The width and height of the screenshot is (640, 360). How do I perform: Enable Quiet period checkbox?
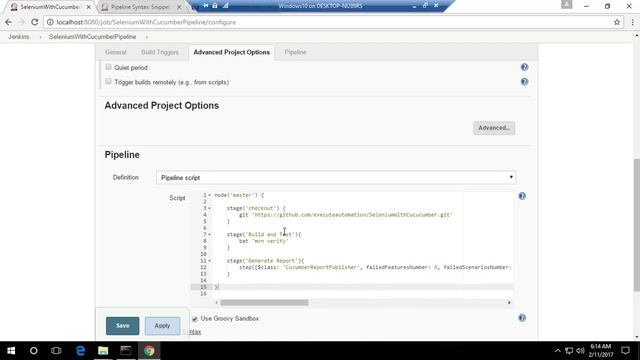(108, 67)
